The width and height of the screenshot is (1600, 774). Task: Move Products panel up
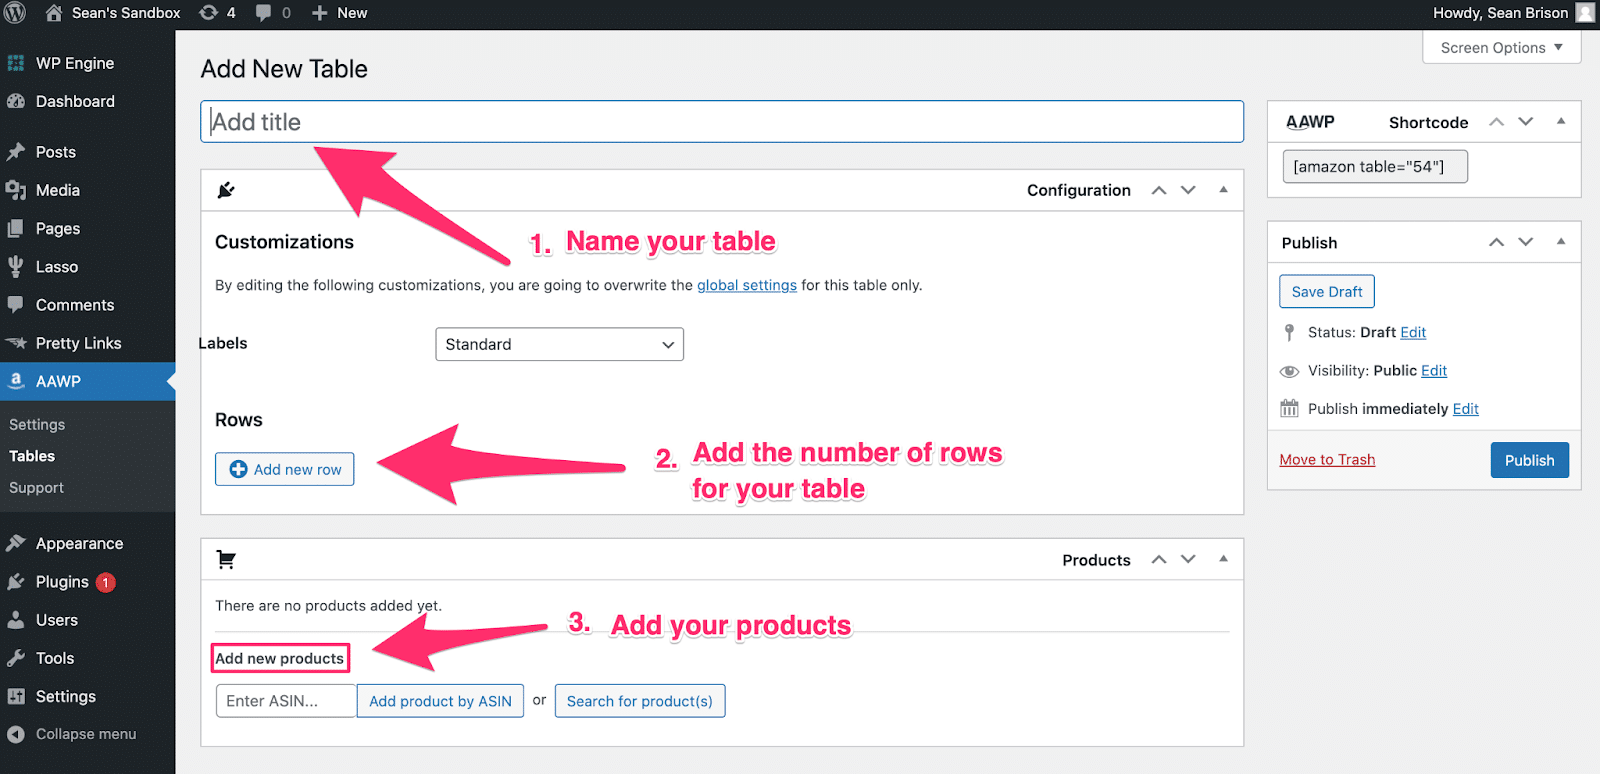(x=1159, y=559)
